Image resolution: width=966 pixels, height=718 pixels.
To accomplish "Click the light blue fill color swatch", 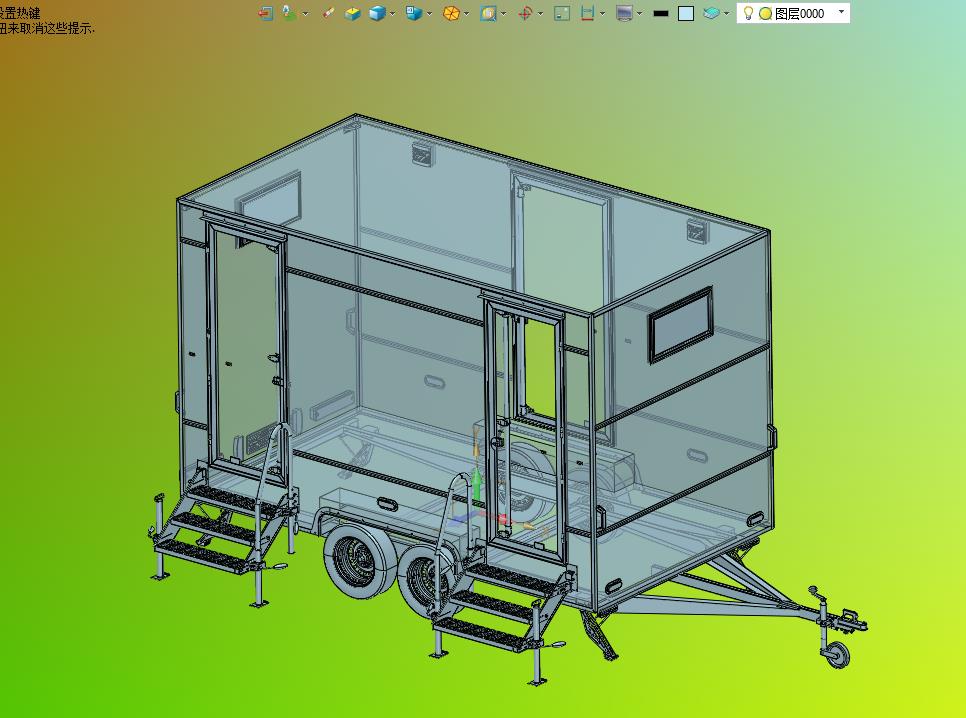I will 686,14.
